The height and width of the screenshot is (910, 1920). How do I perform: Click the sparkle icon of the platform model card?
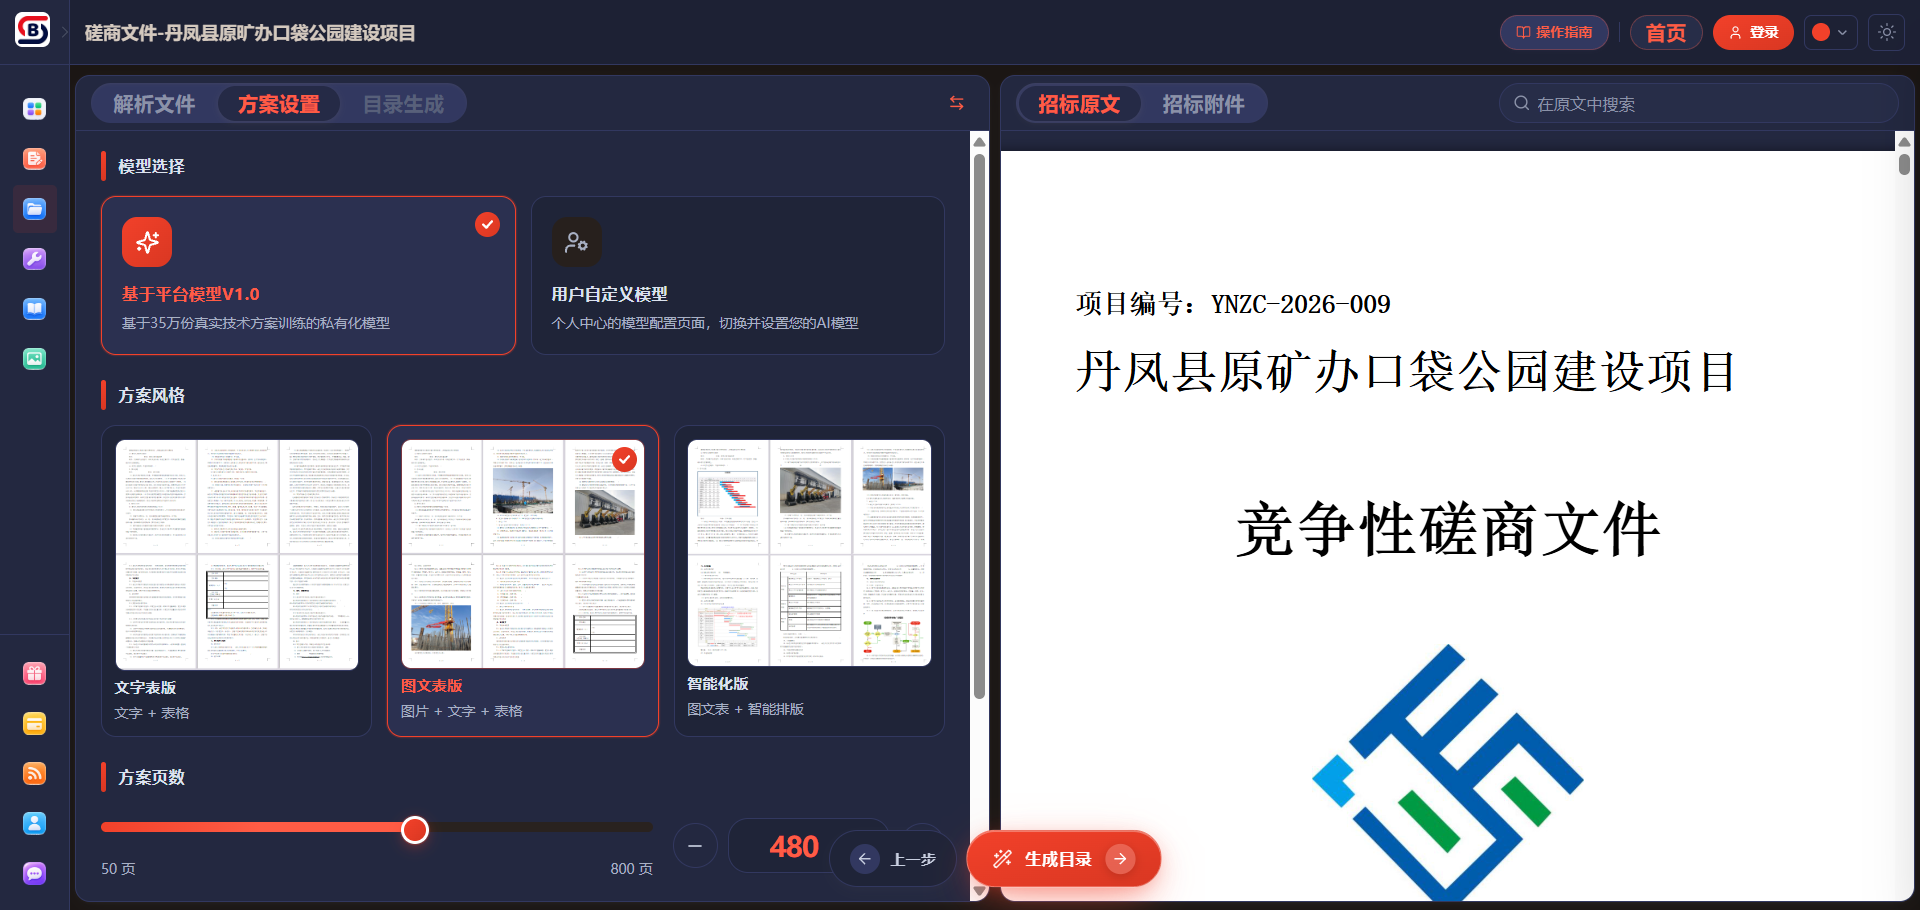pyautogui.click(x=147, y=242)
